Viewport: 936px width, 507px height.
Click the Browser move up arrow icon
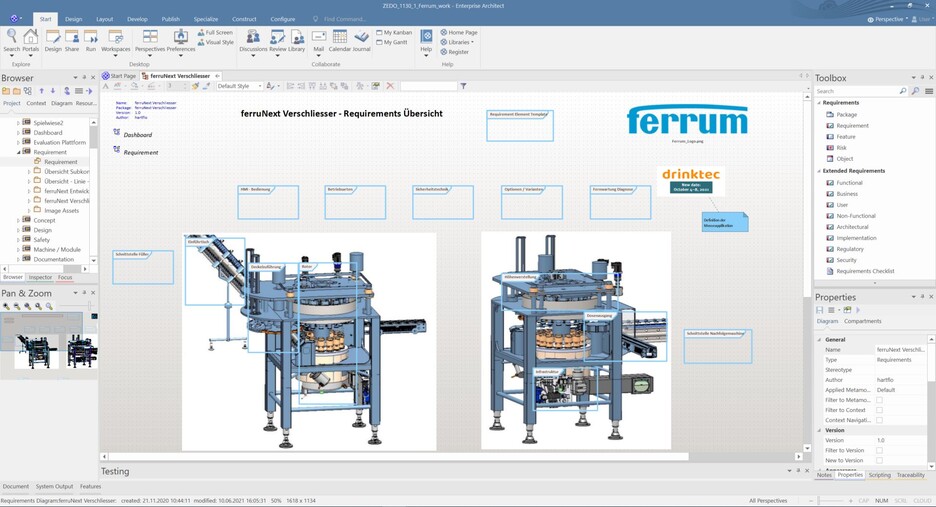tap(41, 91)
